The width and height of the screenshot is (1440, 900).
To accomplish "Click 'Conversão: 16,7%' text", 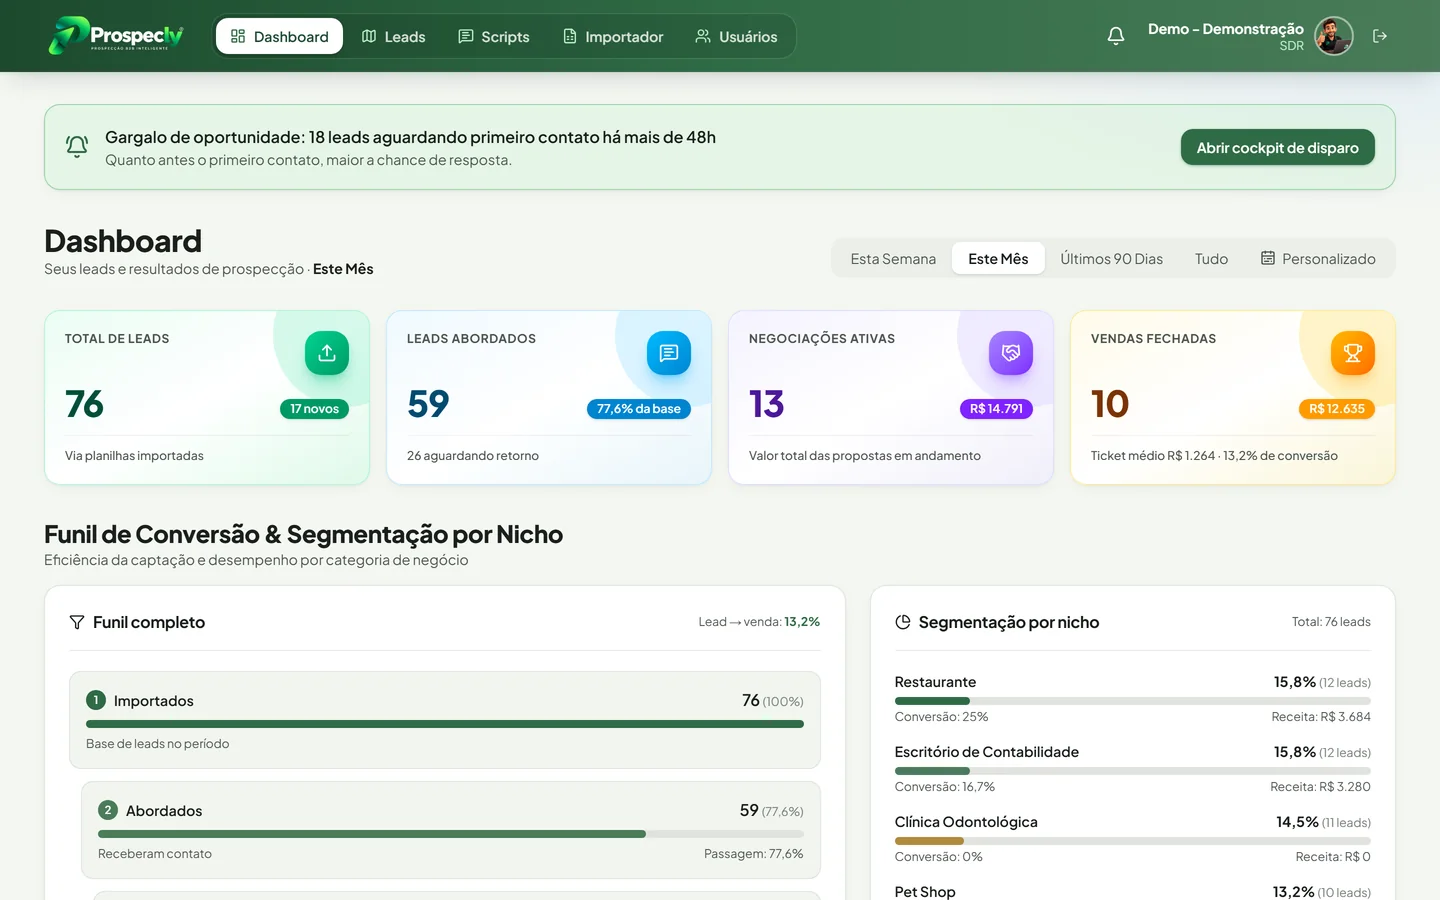I will coord(945,787).
